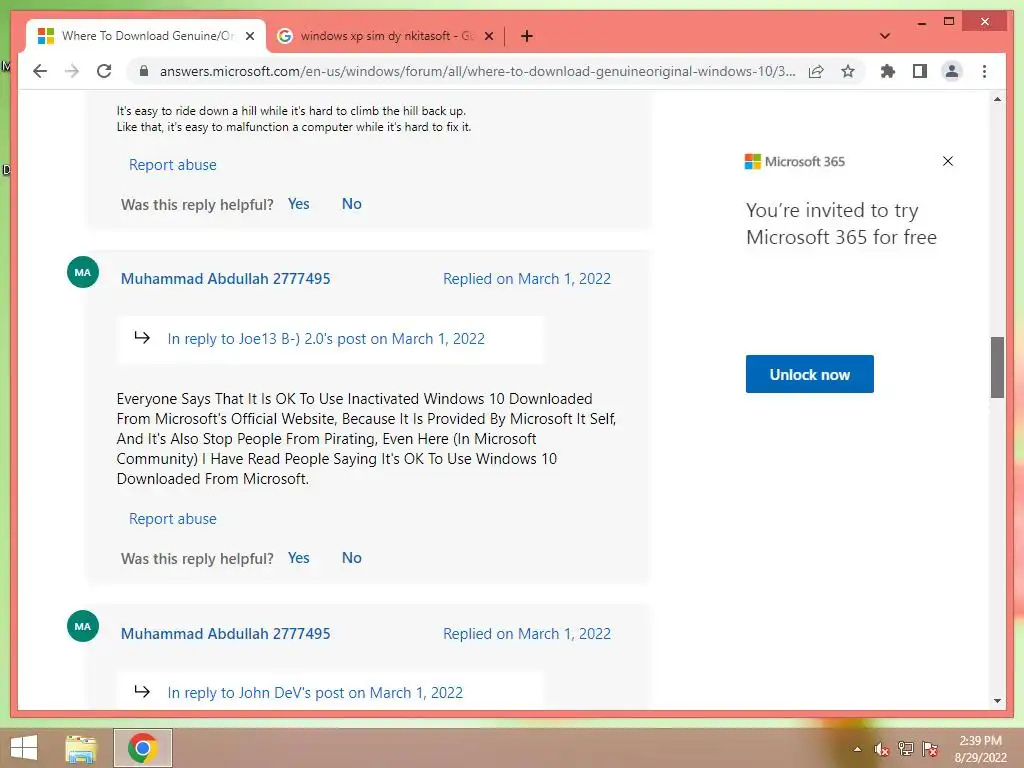Click the address bar URL
The image size is (1024, 768).
pyautogui.click(x=477, y=71)
